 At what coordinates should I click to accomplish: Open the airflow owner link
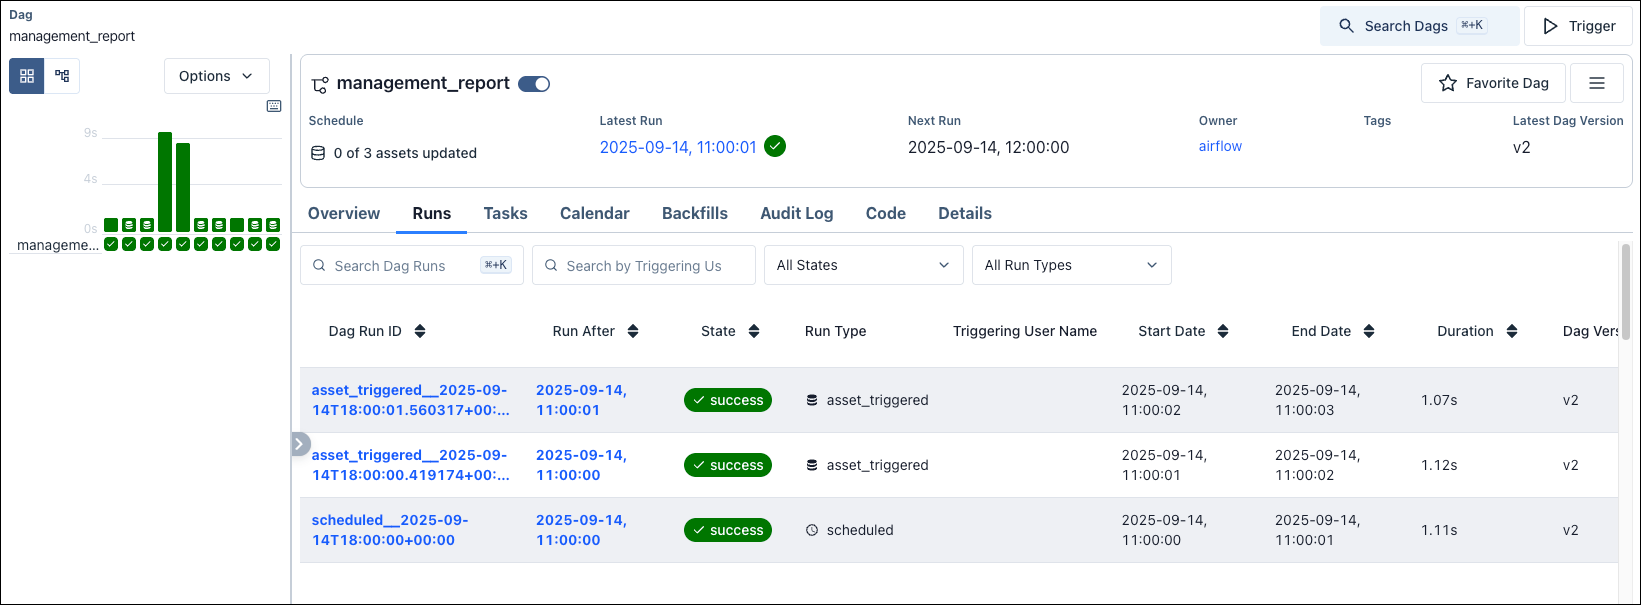tap(1220, 146)
